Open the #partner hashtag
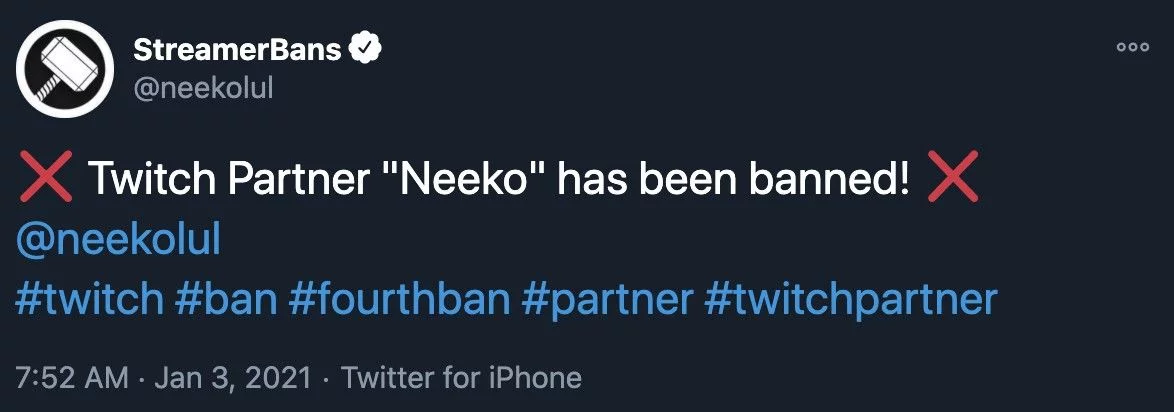 (607, 299)
